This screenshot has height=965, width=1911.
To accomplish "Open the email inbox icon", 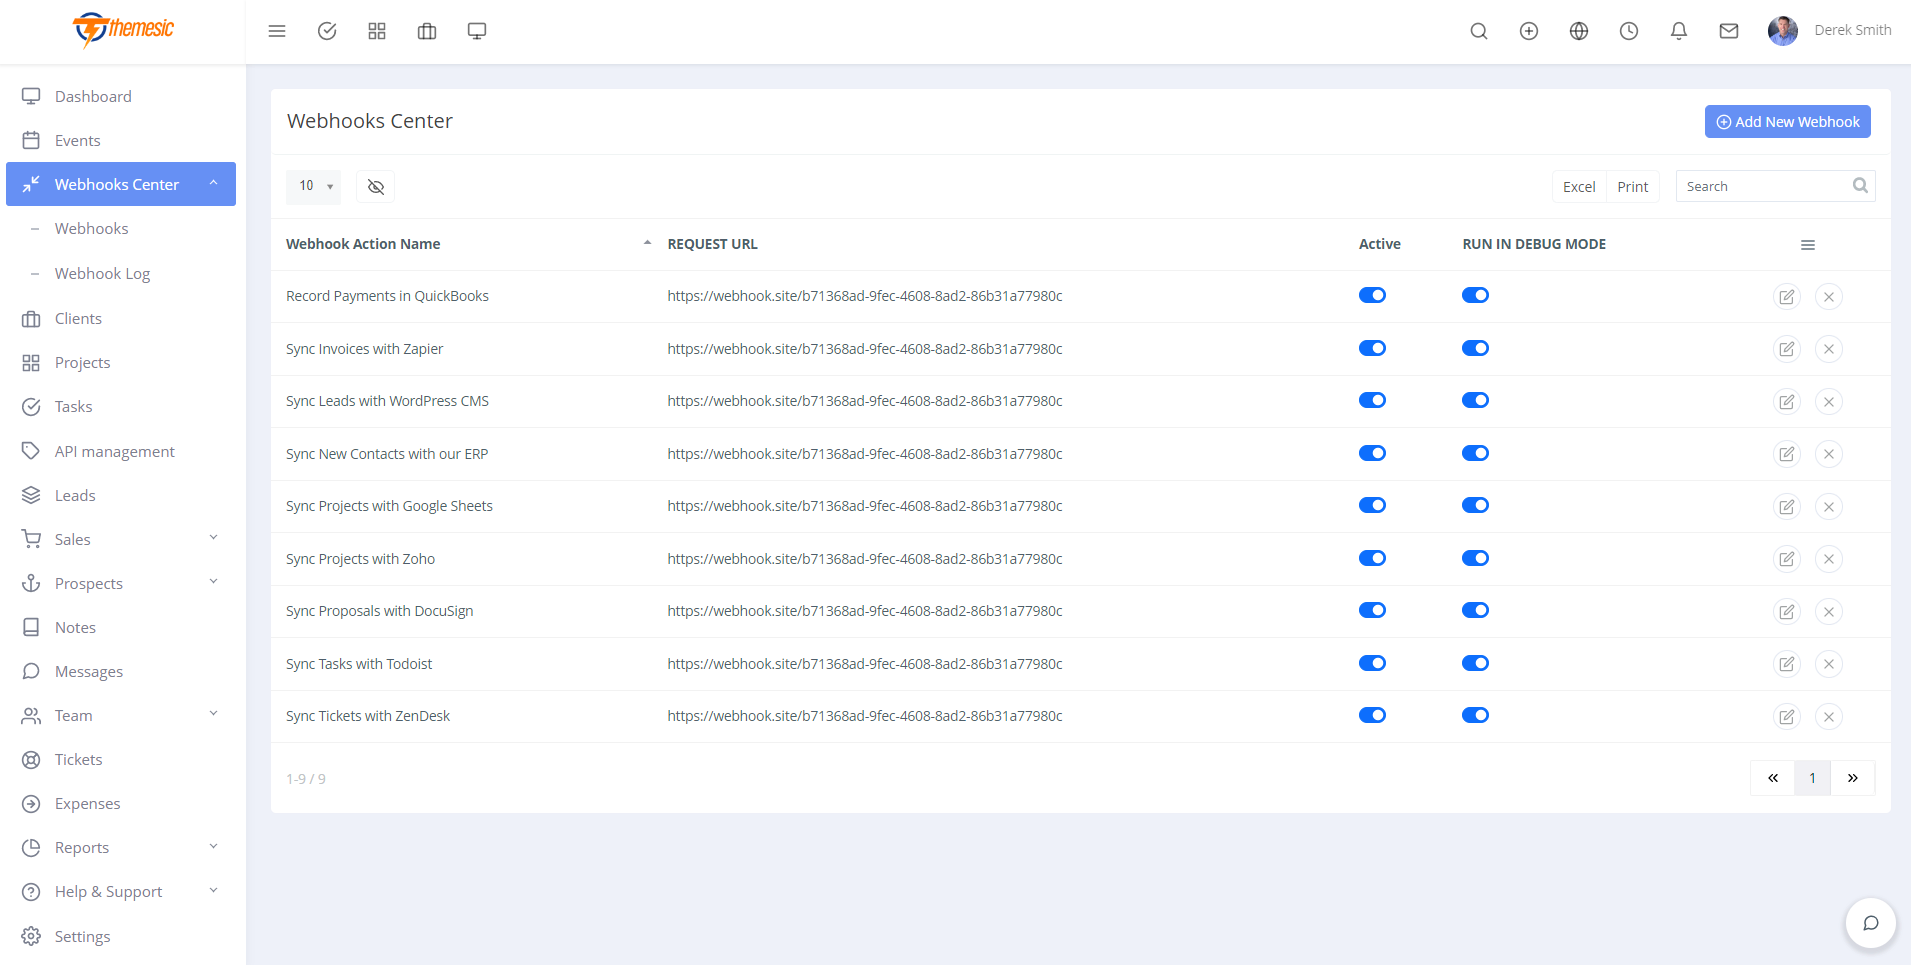I will coord(1728,31).
